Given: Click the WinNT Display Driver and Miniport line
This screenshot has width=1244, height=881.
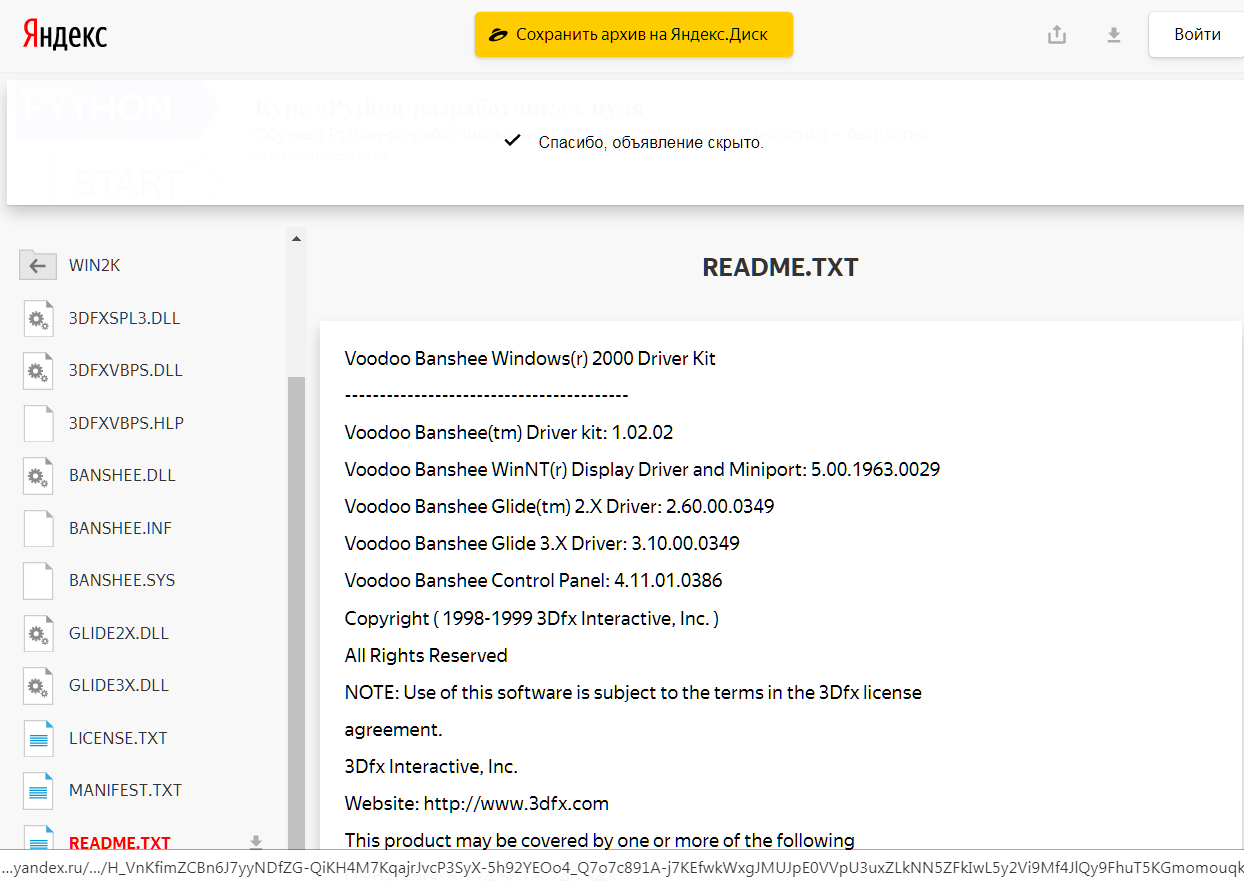Looking at the screenshot, I should coord(642,469).
